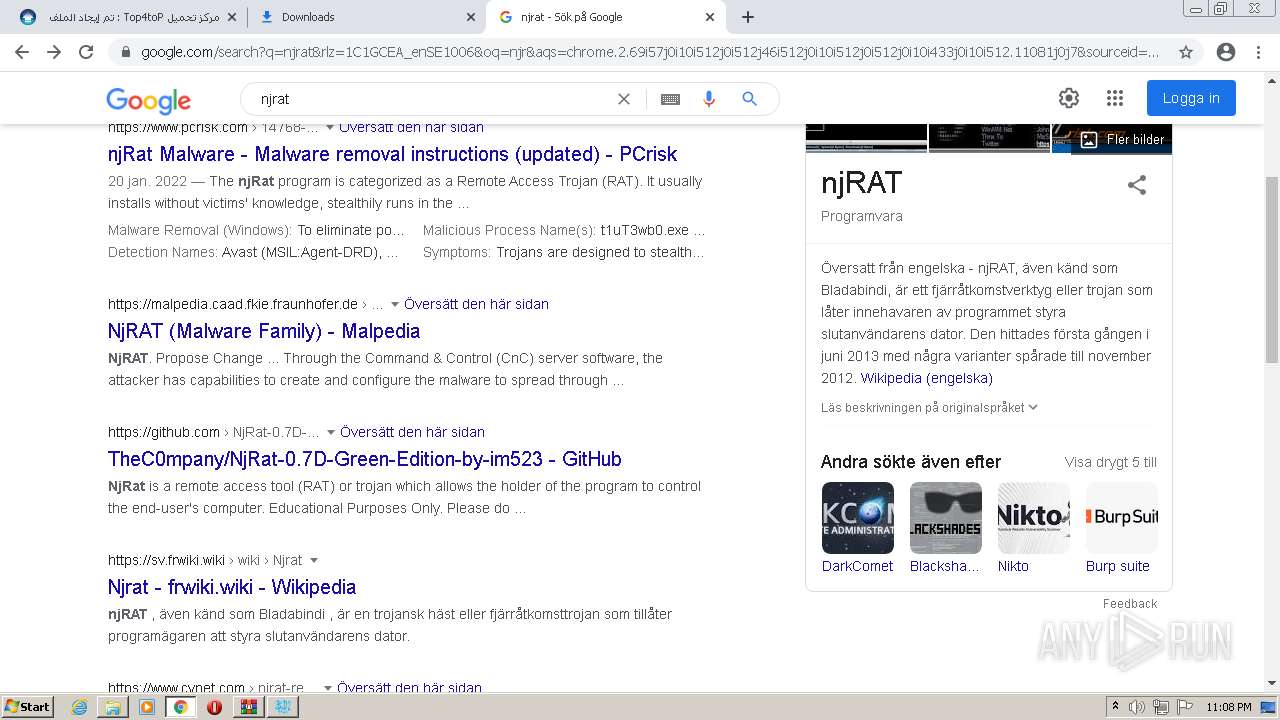This screenshot has height=720, width=1280.
Task: Expand Läs beskrivningen på originalspråket
Action: [929, 407]
